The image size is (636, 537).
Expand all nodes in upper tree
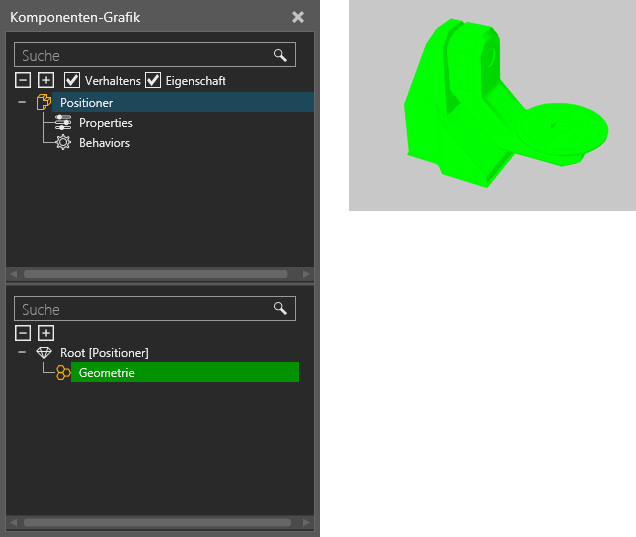pos(46,80)
